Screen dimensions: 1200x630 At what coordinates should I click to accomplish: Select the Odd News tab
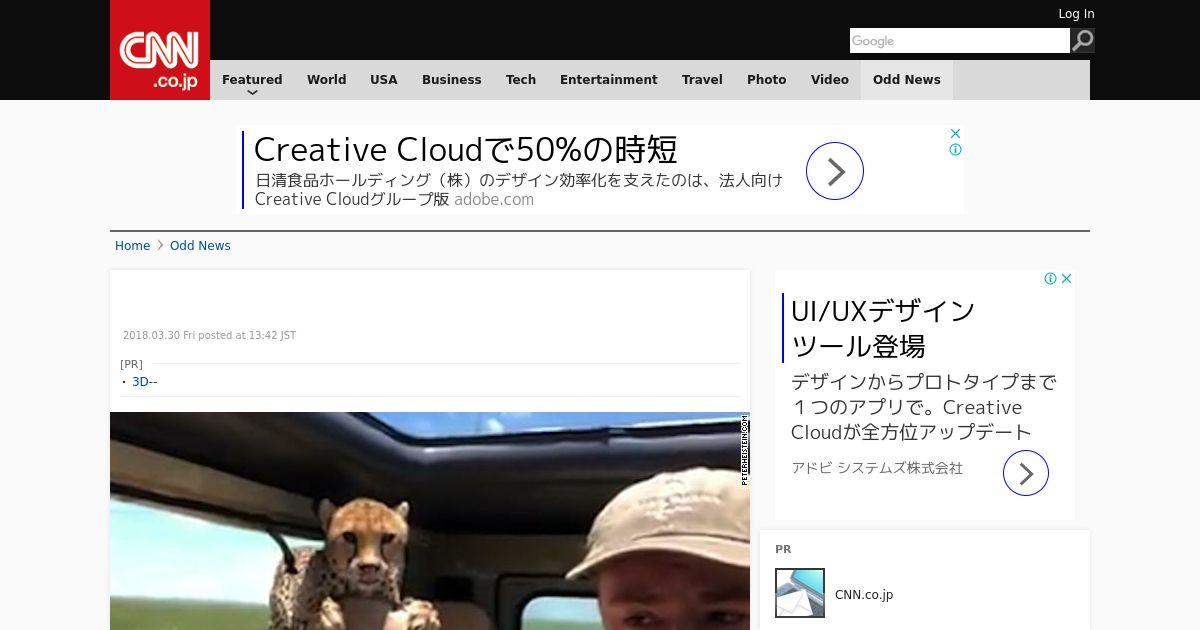[x=907, y=80]
